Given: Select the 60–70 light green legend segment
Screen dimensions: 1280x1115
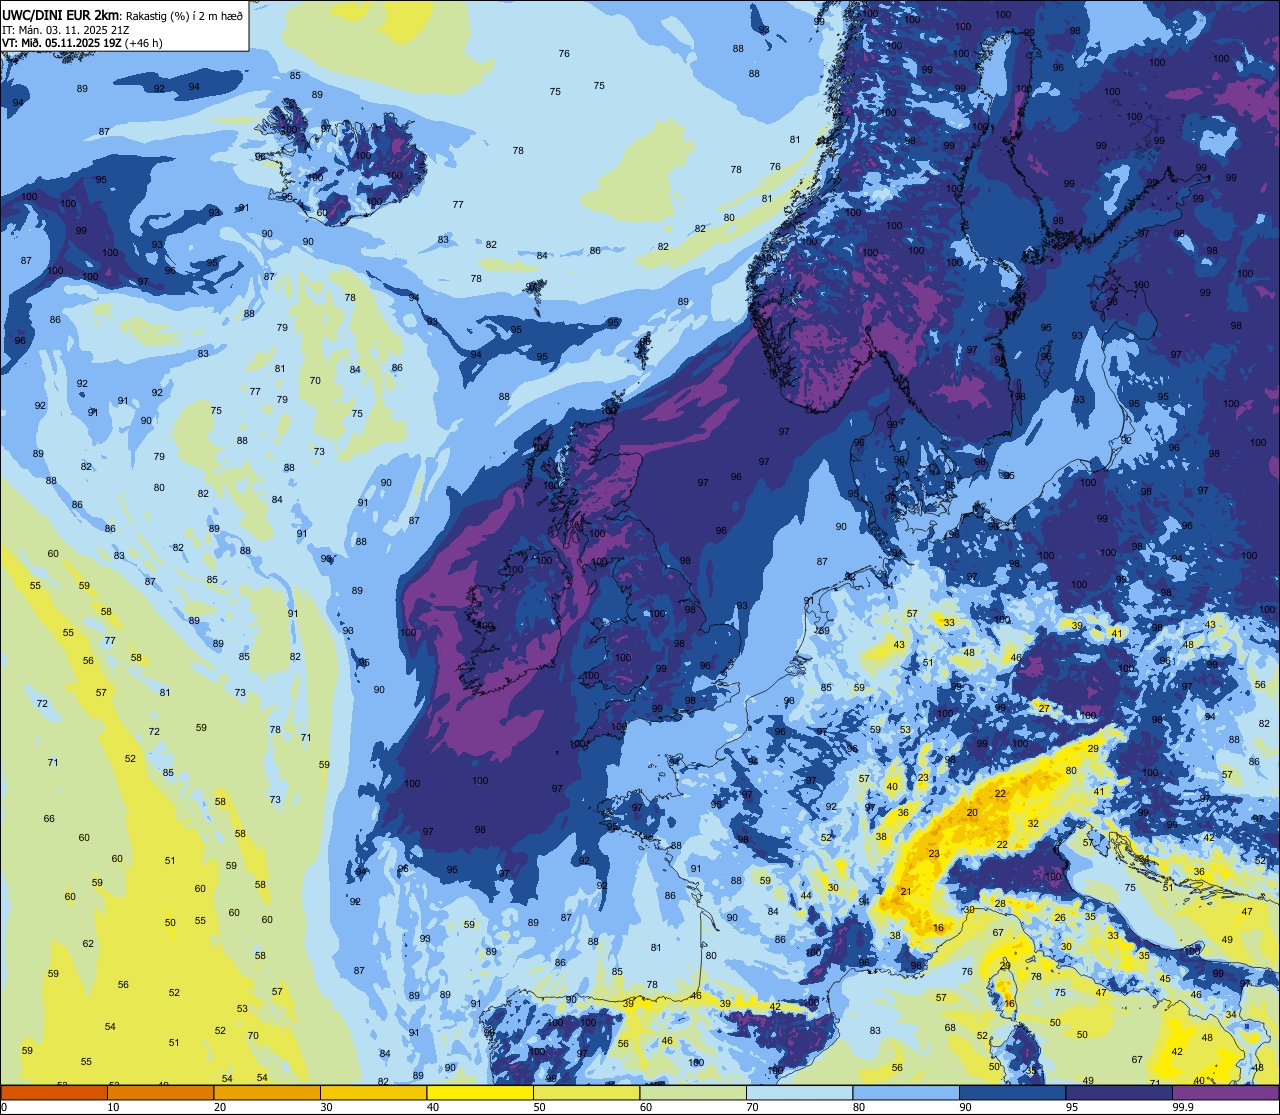Looking at the screenshot, I should pos(693,1092).
